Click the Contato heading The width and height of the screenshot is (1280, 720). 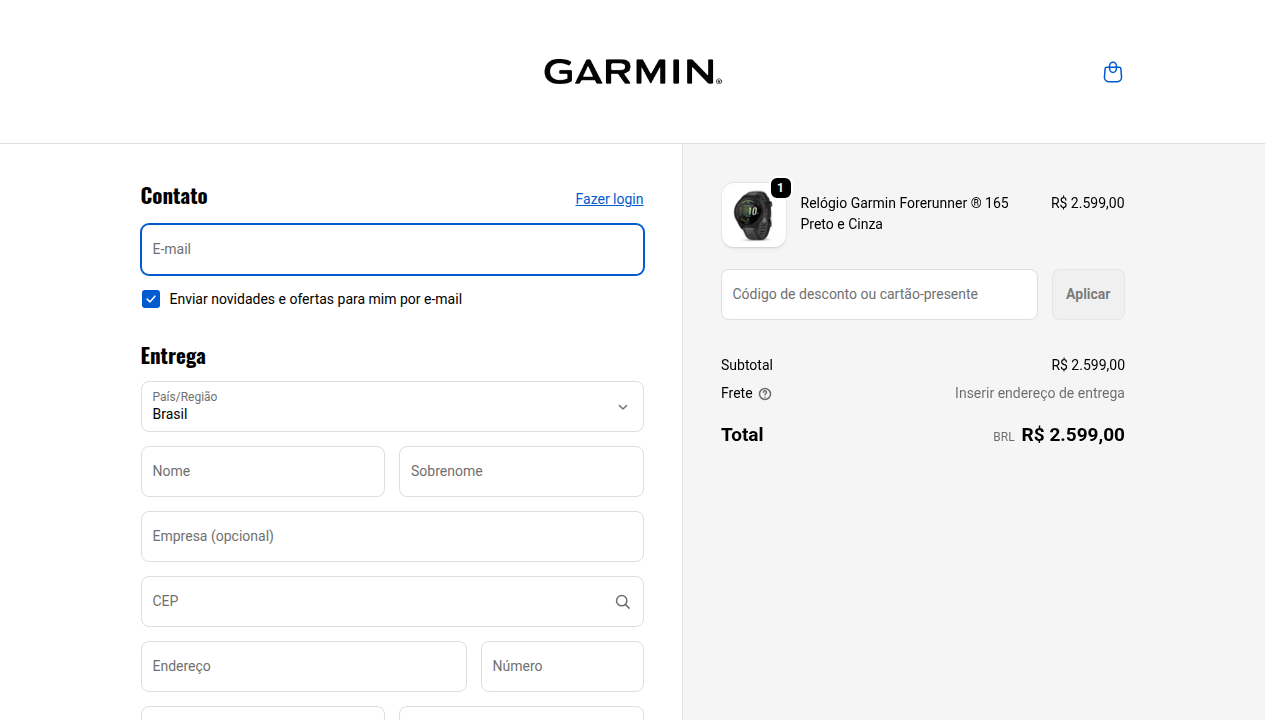point(174,196)
